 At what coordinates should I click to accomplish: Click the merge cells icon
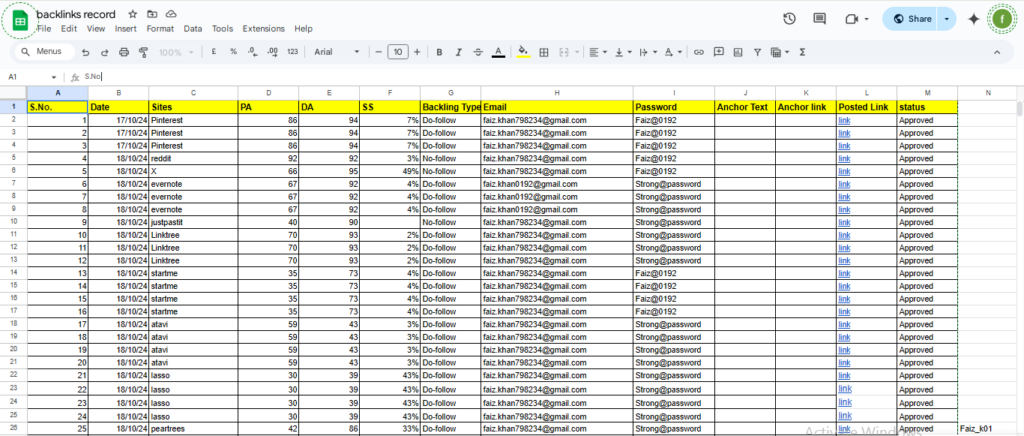[565, 52]
